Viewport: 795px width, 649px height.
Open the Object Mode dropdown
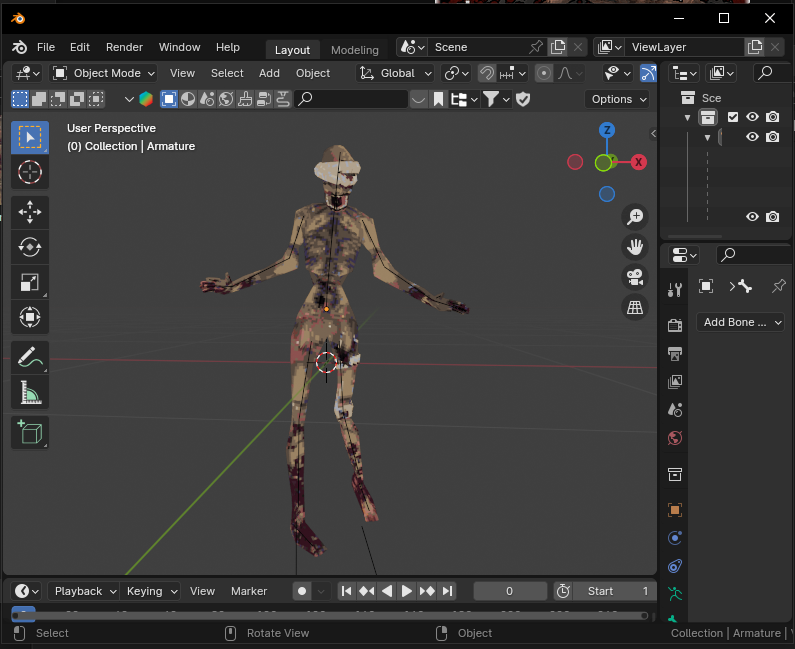[104, 73]
